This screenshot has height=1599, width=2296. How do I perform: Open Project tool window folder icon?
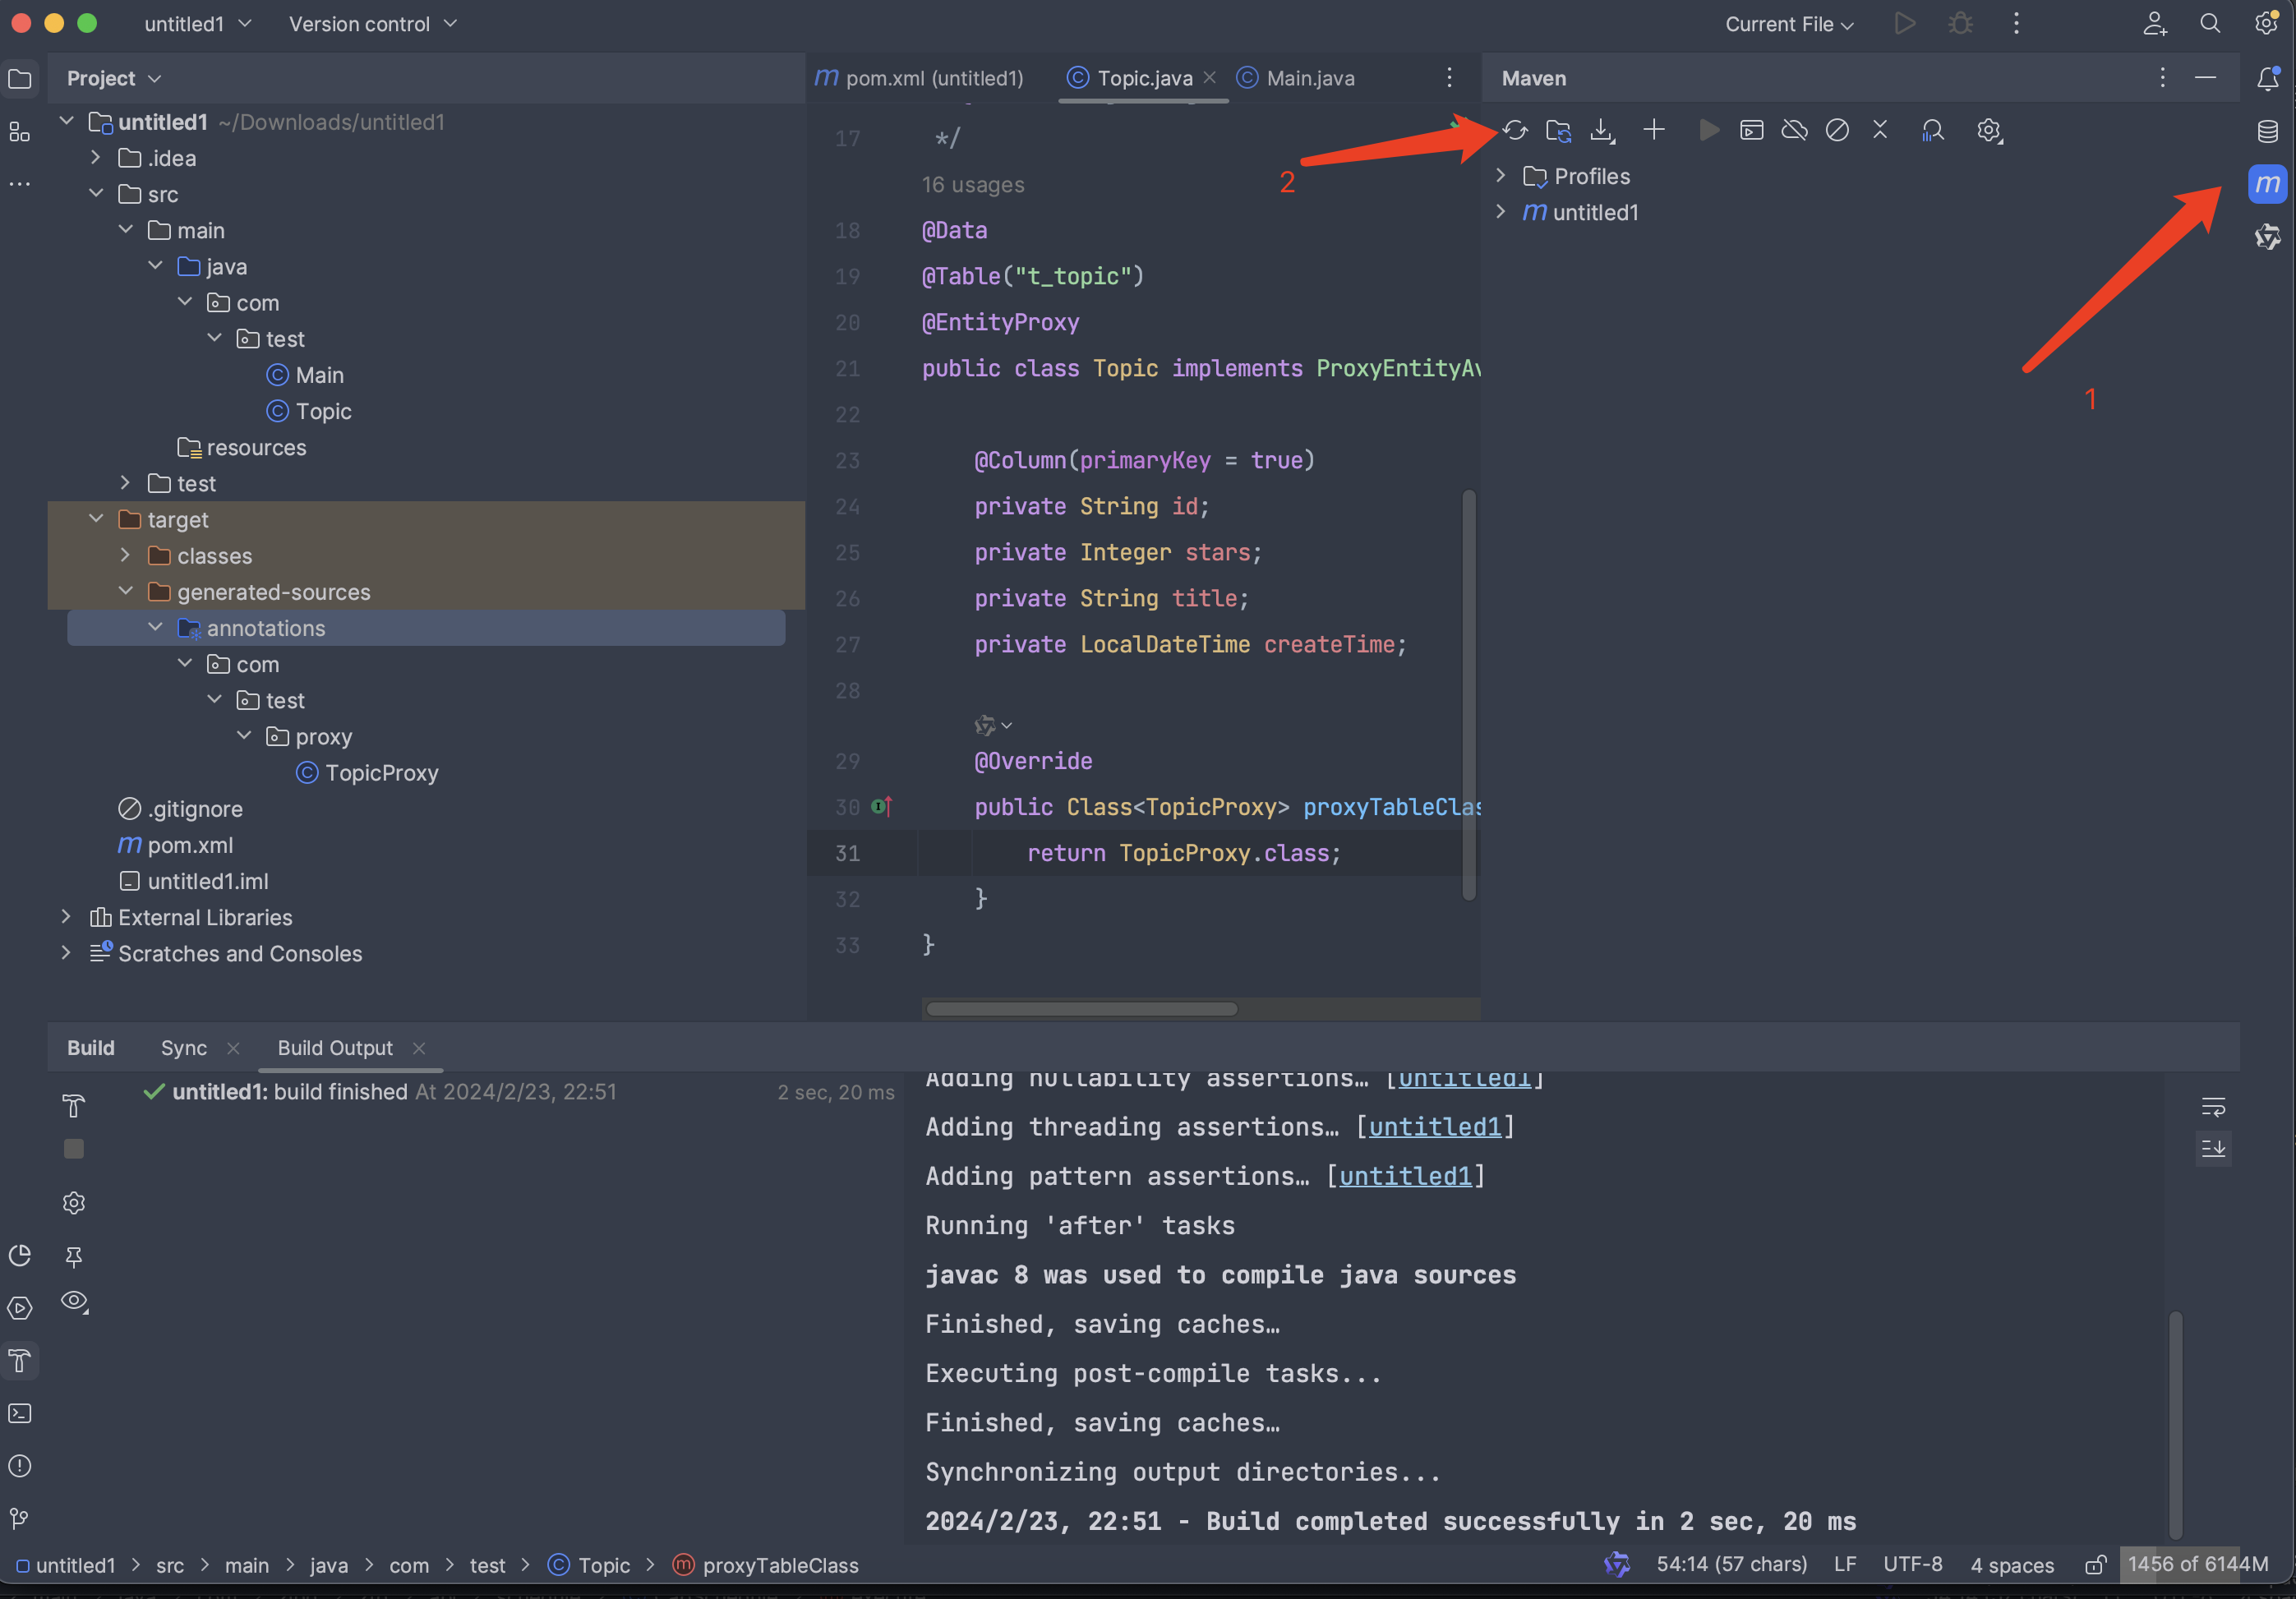20,79
